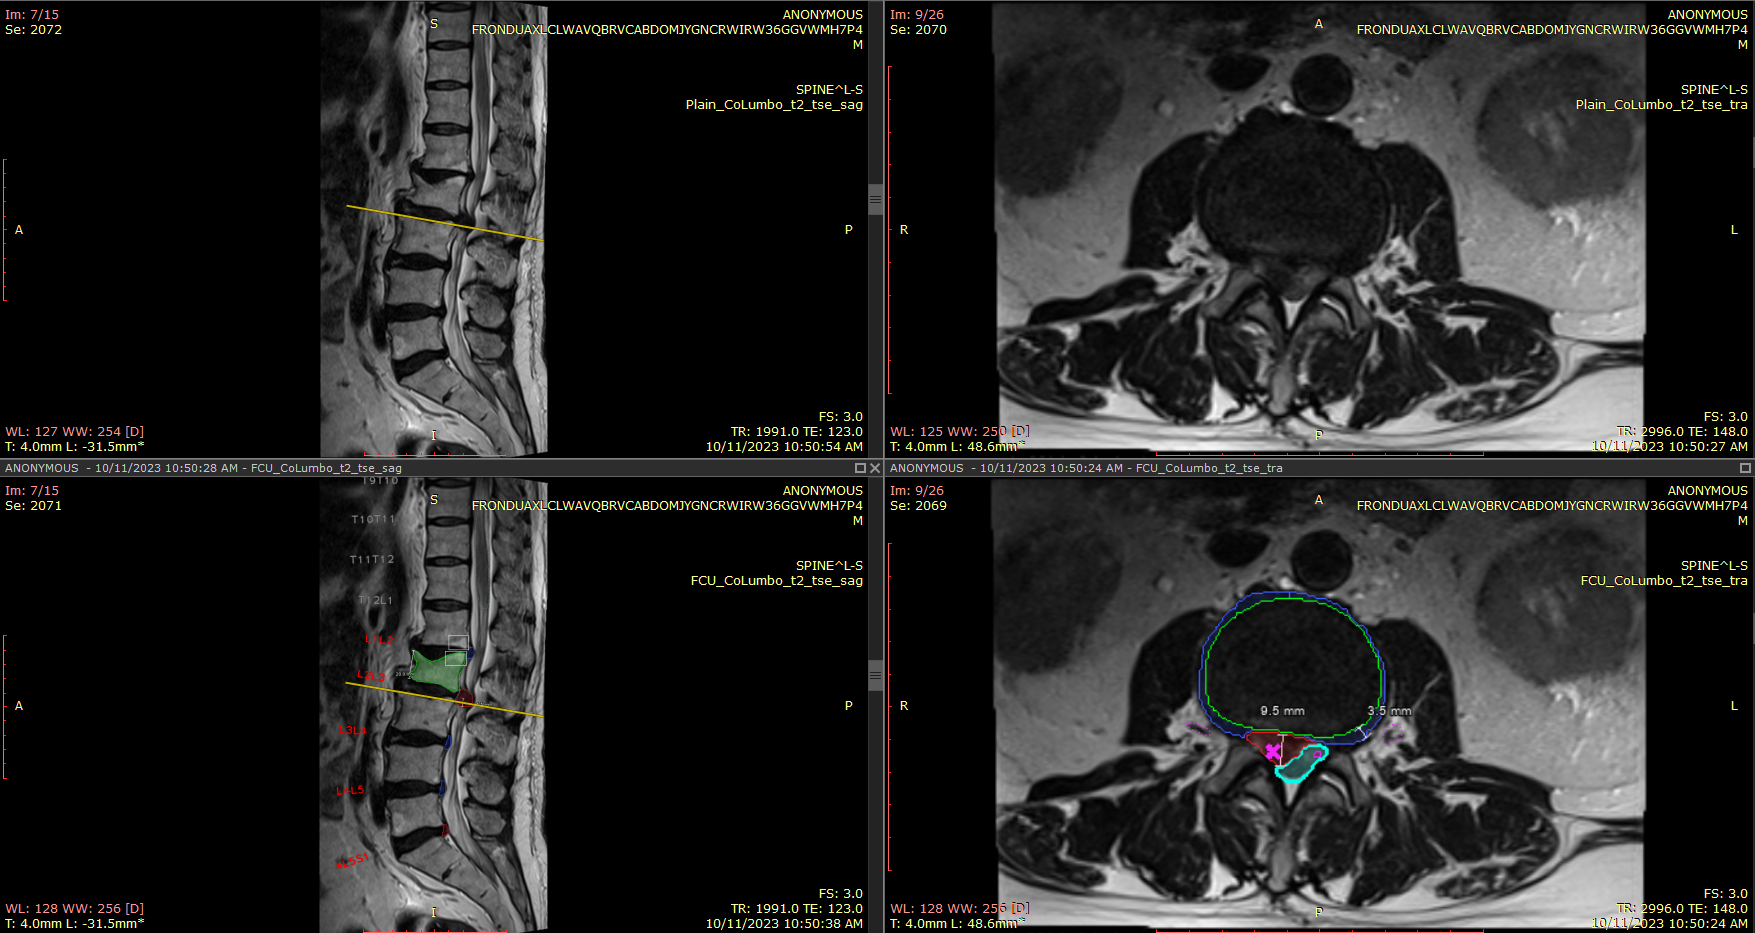This screenshot has height=933, width=1755.
Task: Select the L1L2 level label
Action: click(x=379, y=639)
